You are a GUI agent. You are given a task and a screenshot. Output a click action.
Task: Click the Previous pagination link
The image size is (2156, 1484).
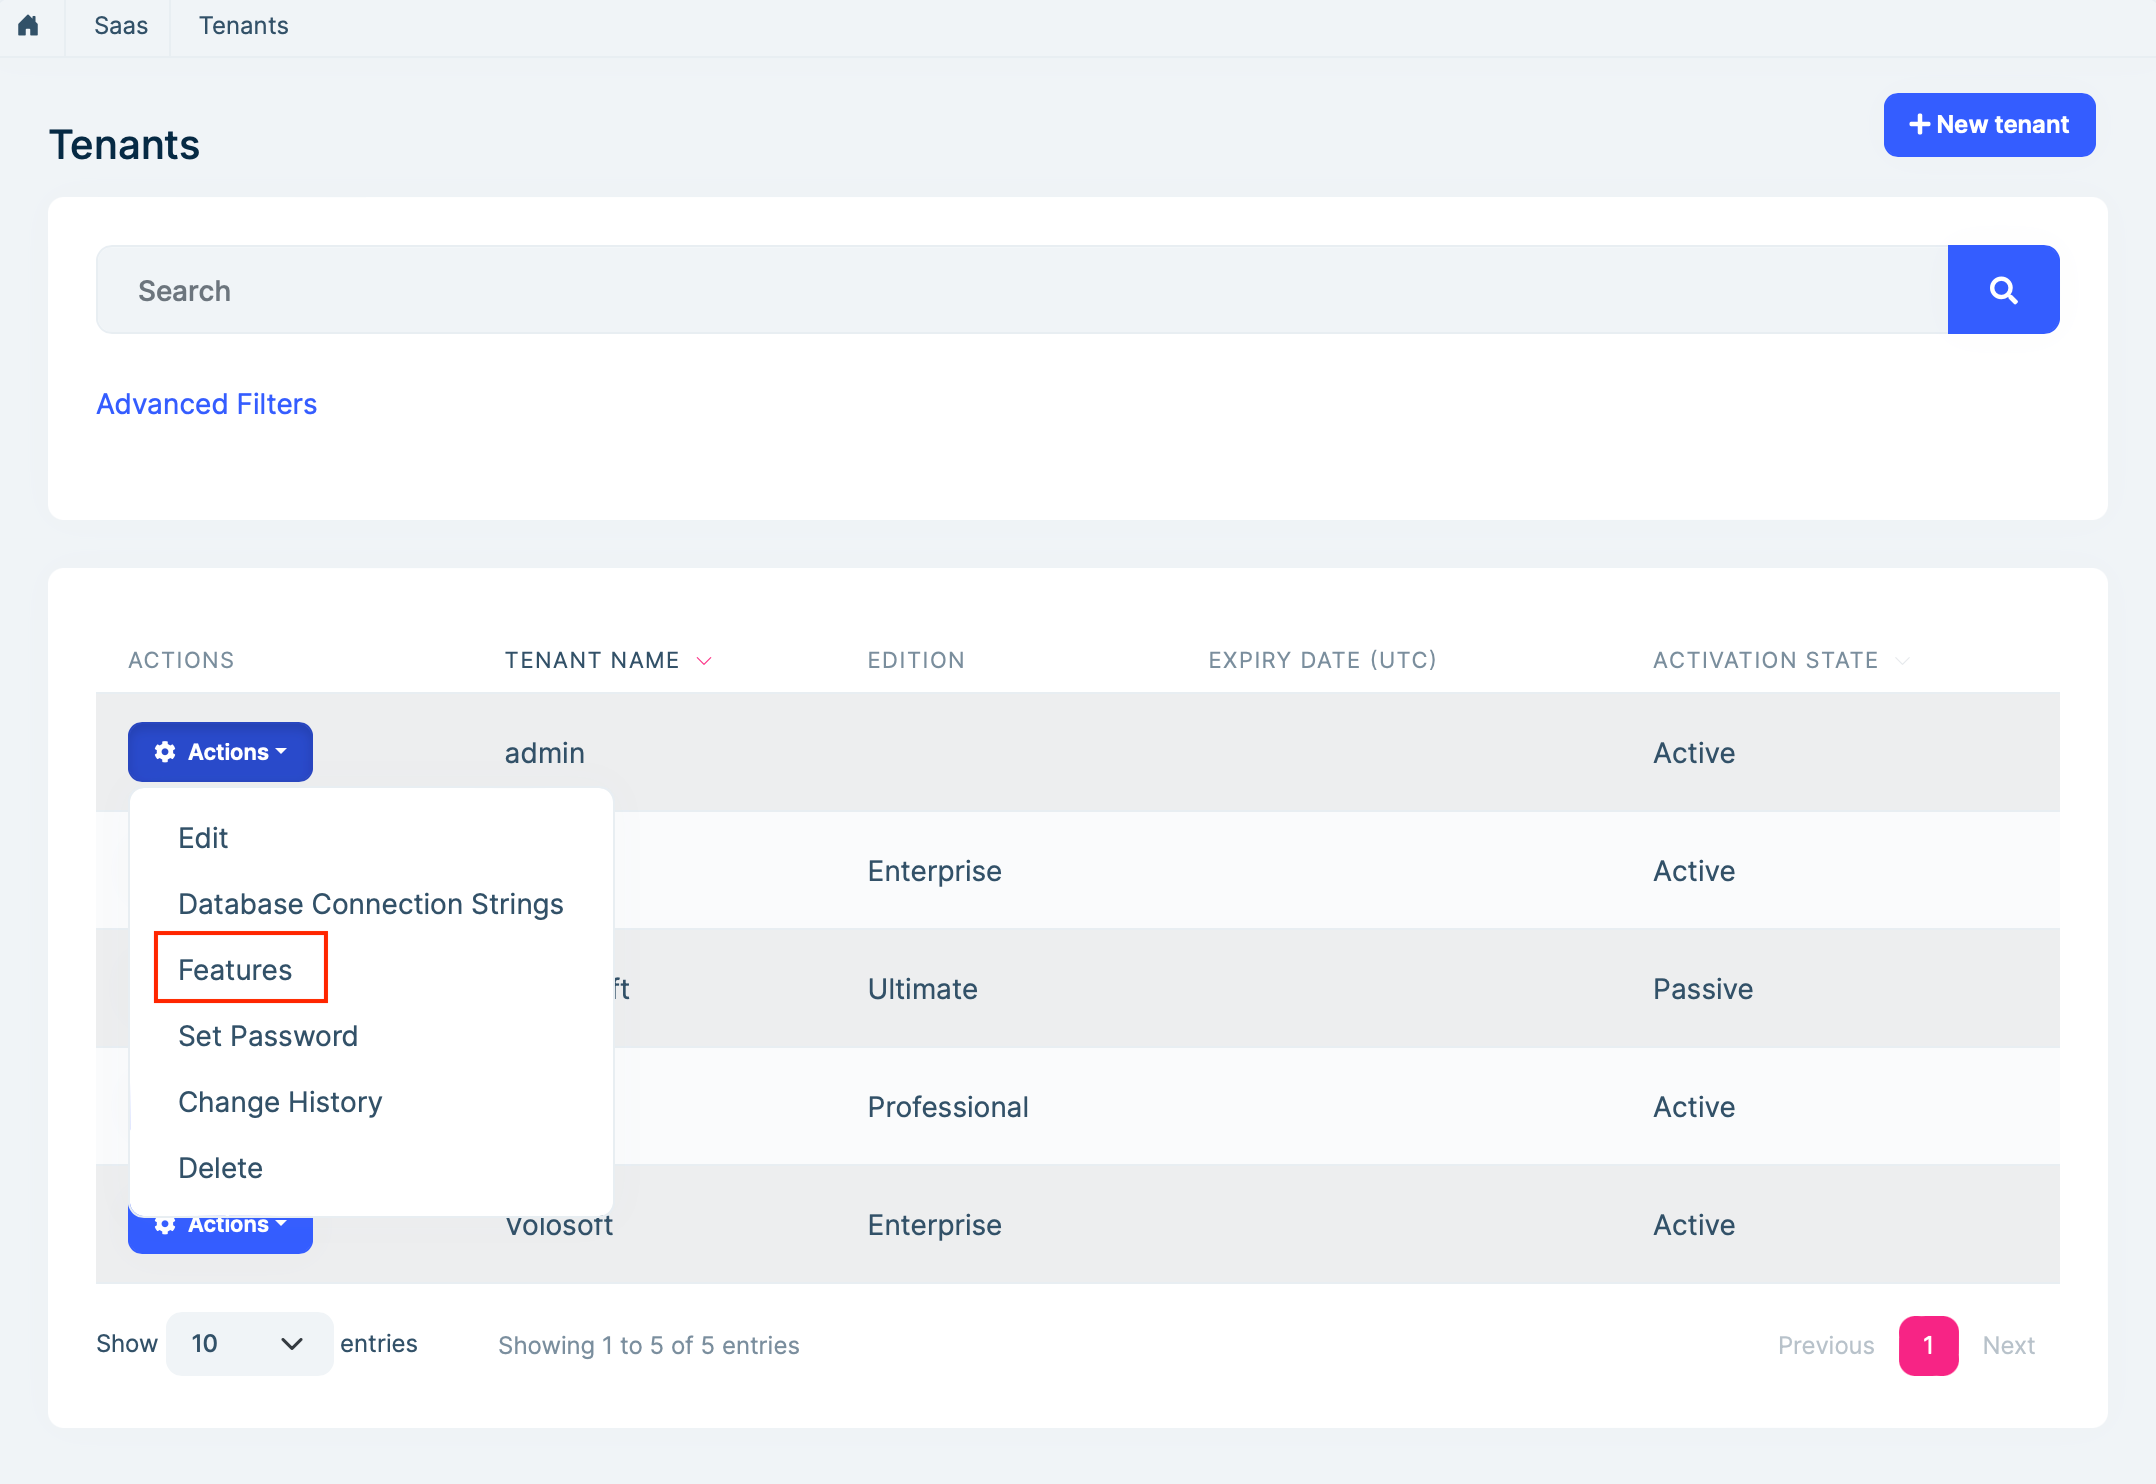coord(1825,1346)
